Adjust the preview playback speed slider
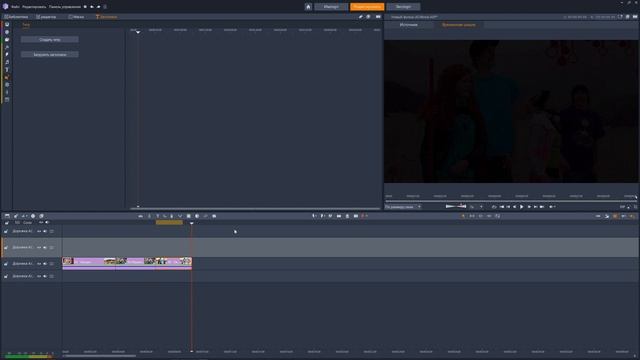The height and width of the screenshot is (360, 640). [456, 207]
